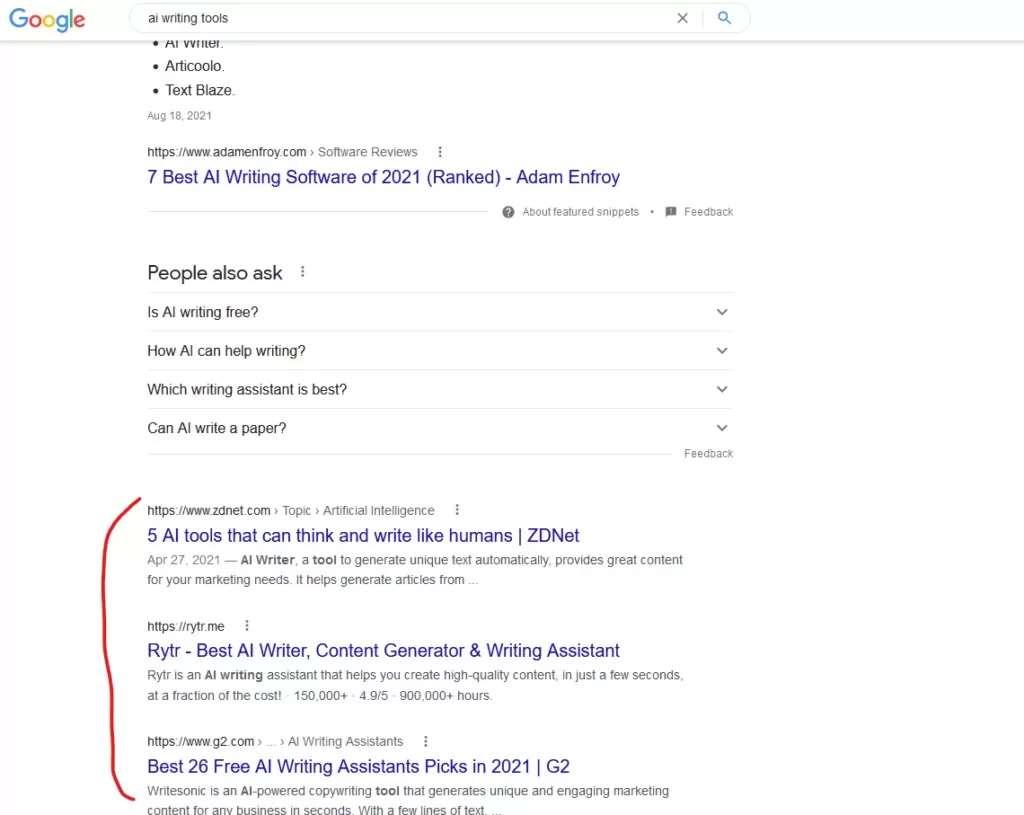This screenshot has height=815, width=1024.
Task: Open three-dot menu beside adamenfroy.com result
Action: 440,152
